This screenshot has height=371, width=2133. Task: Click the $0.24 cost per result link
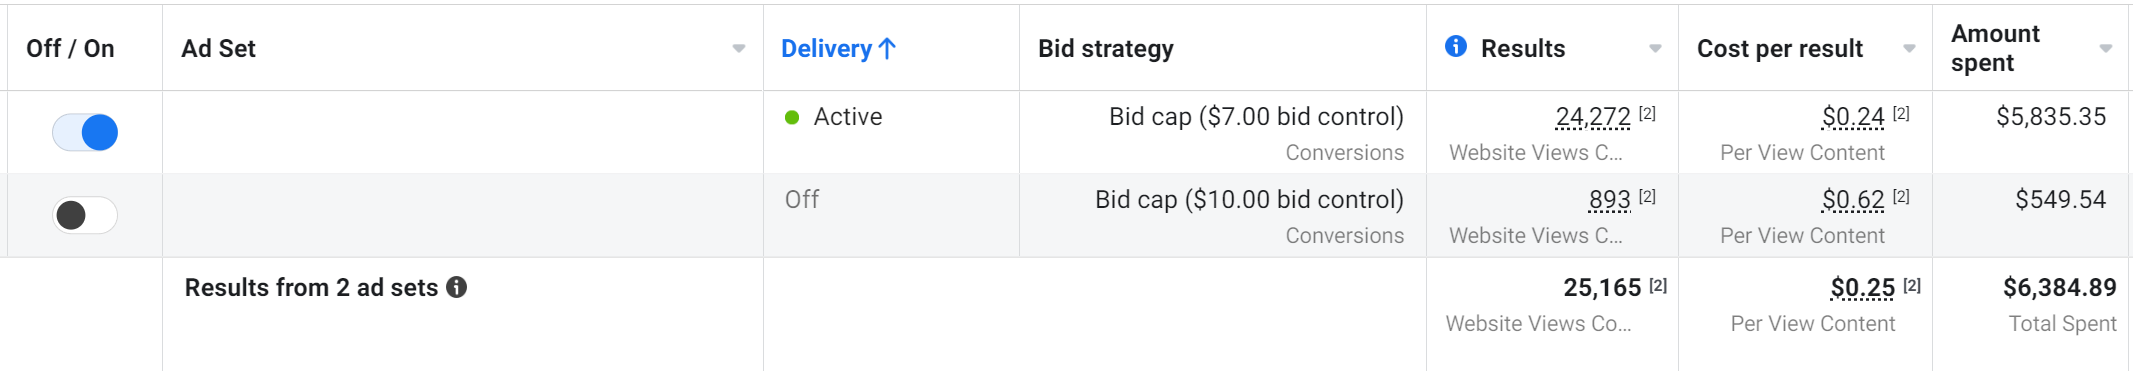[1853, 117]
